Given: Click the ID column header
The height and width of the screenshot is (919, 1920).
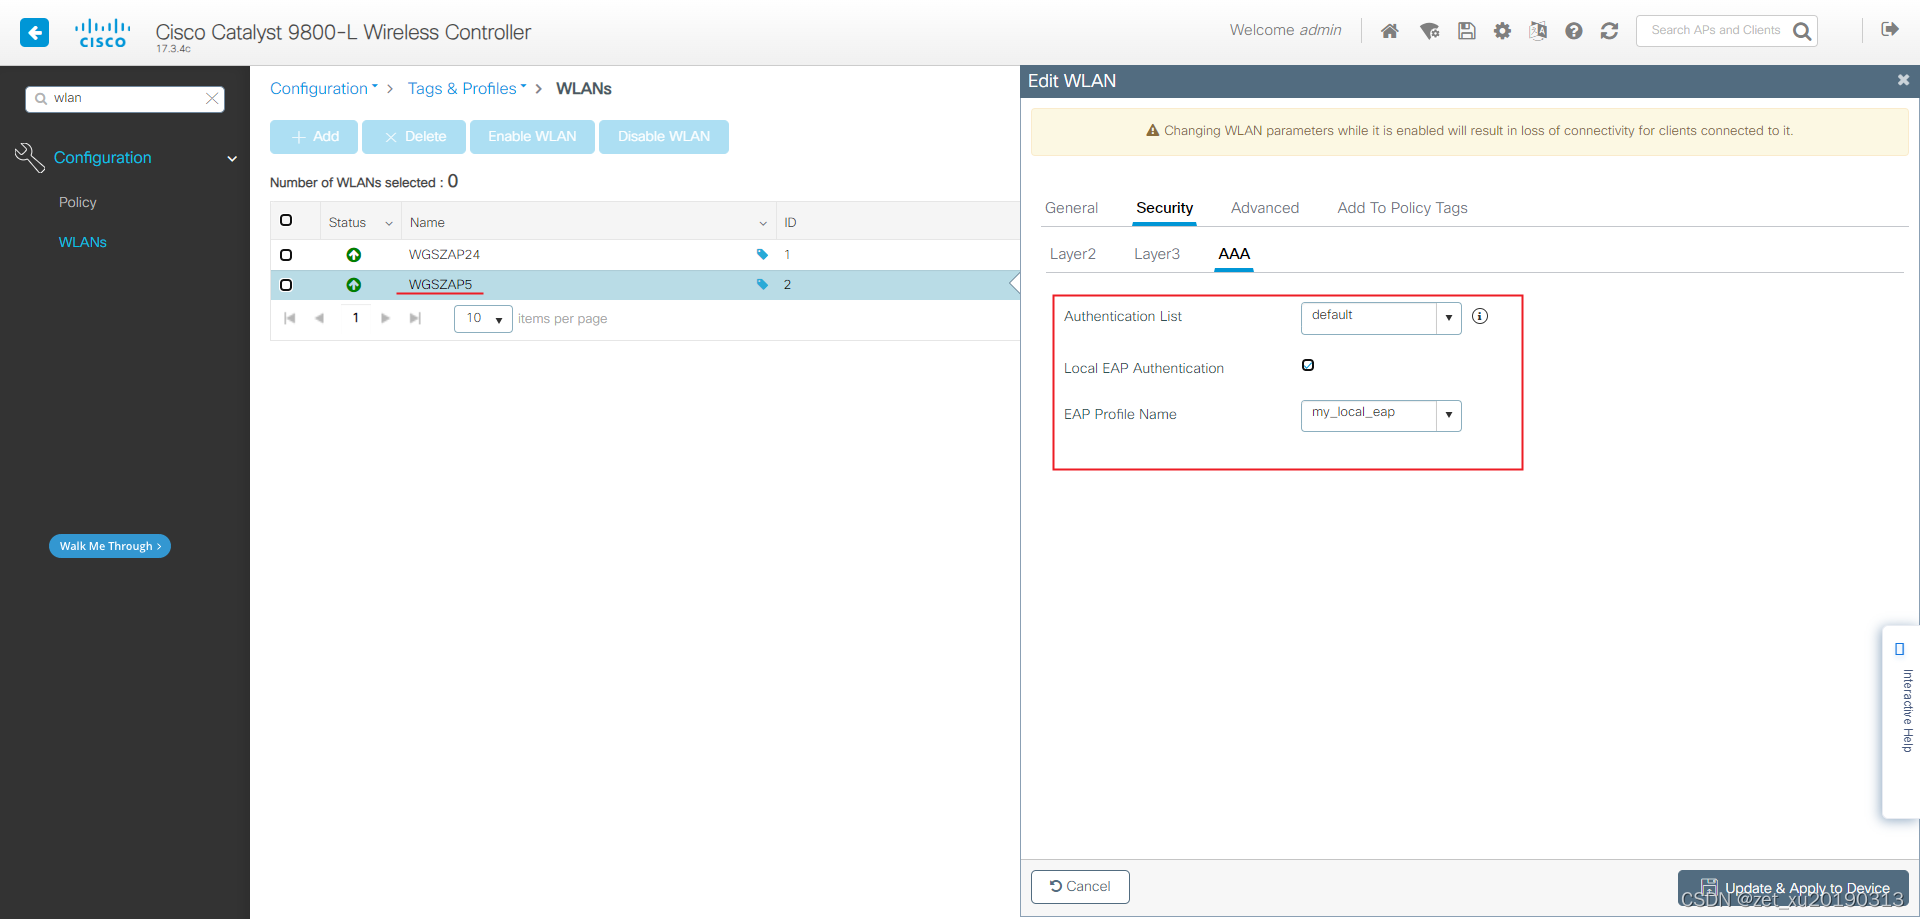Looking at the screenshot, I should pyautogui.click(x=790, y=223).
